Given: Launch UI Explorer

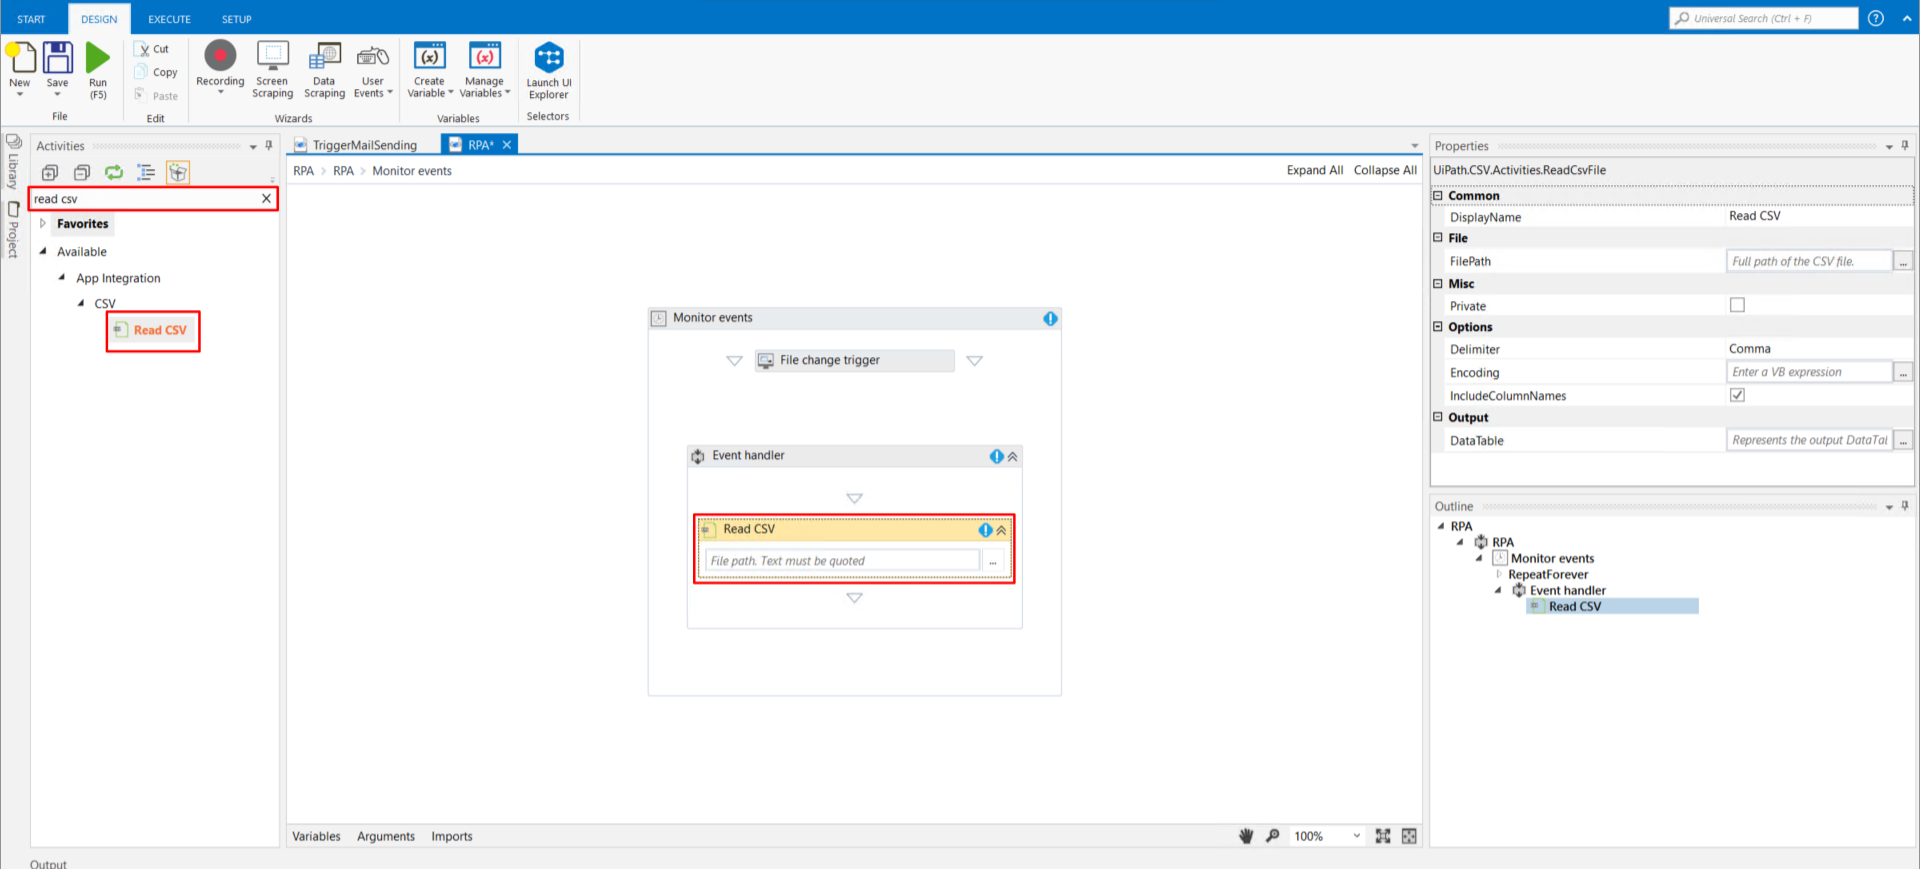Looking at the screenshot, I should point(548,70).
